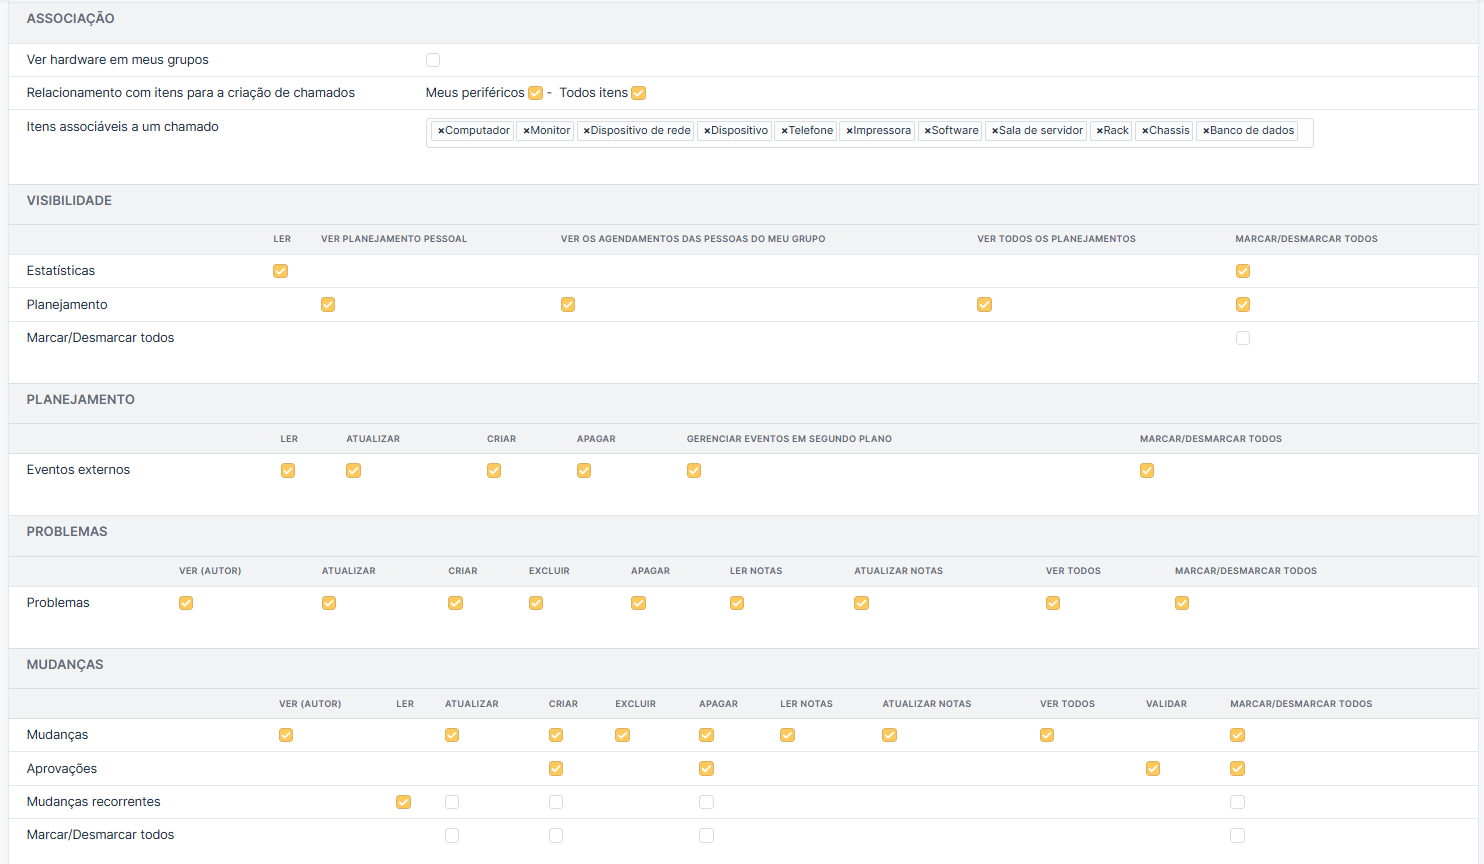Enable Ver hardware em meus grupos checkbox
This screenshot has height=864, width=1484.
(x=433, y=60)
